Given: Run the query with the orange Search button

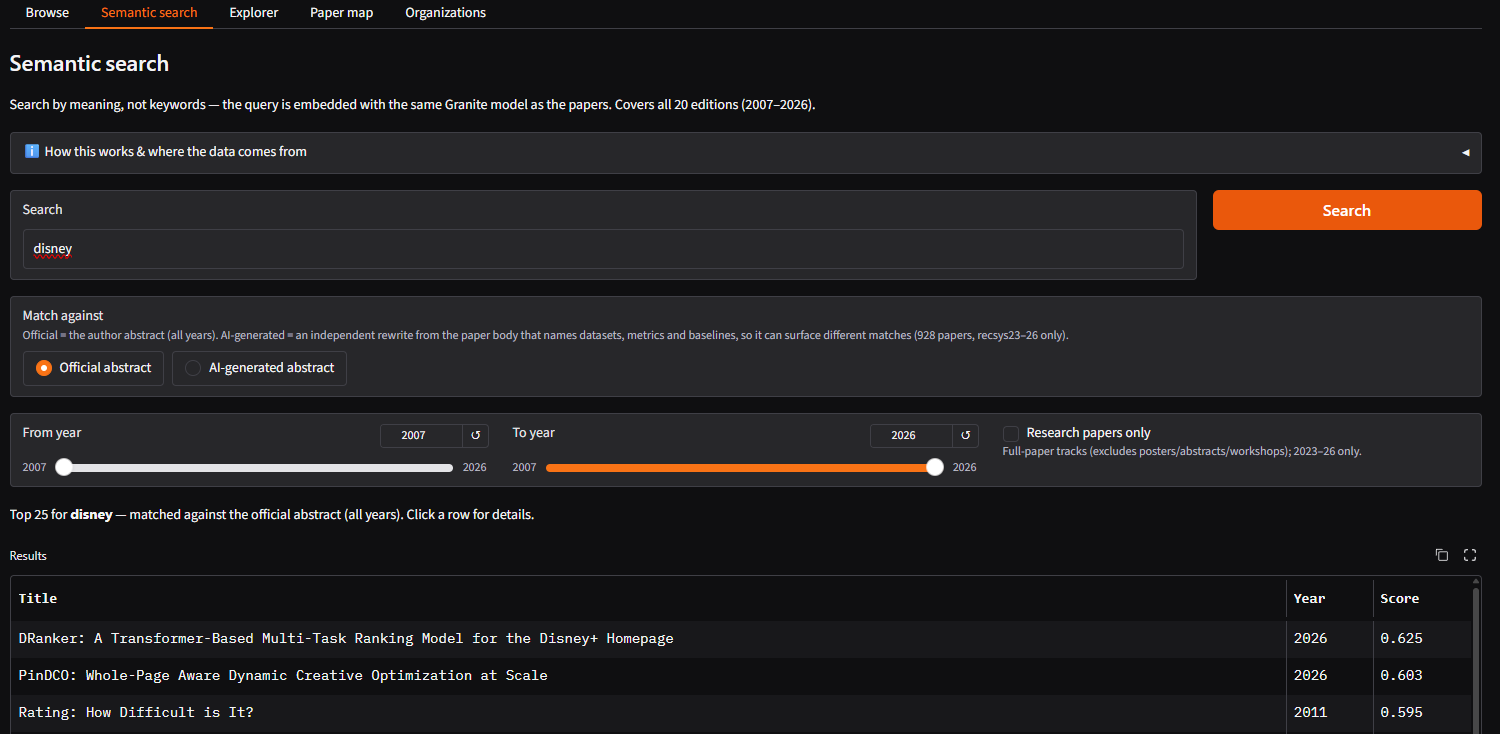Looking at the screenshot, I should click(1347, 210).
